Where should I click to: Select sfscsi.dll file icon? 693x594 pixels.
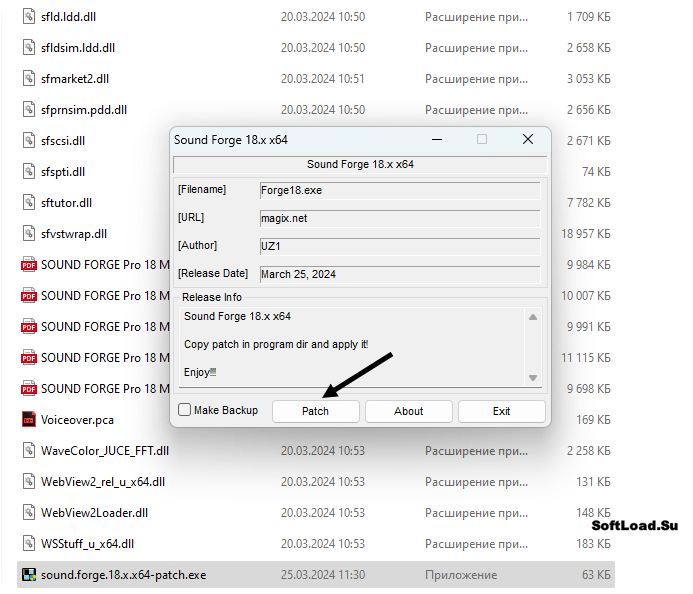29,141
